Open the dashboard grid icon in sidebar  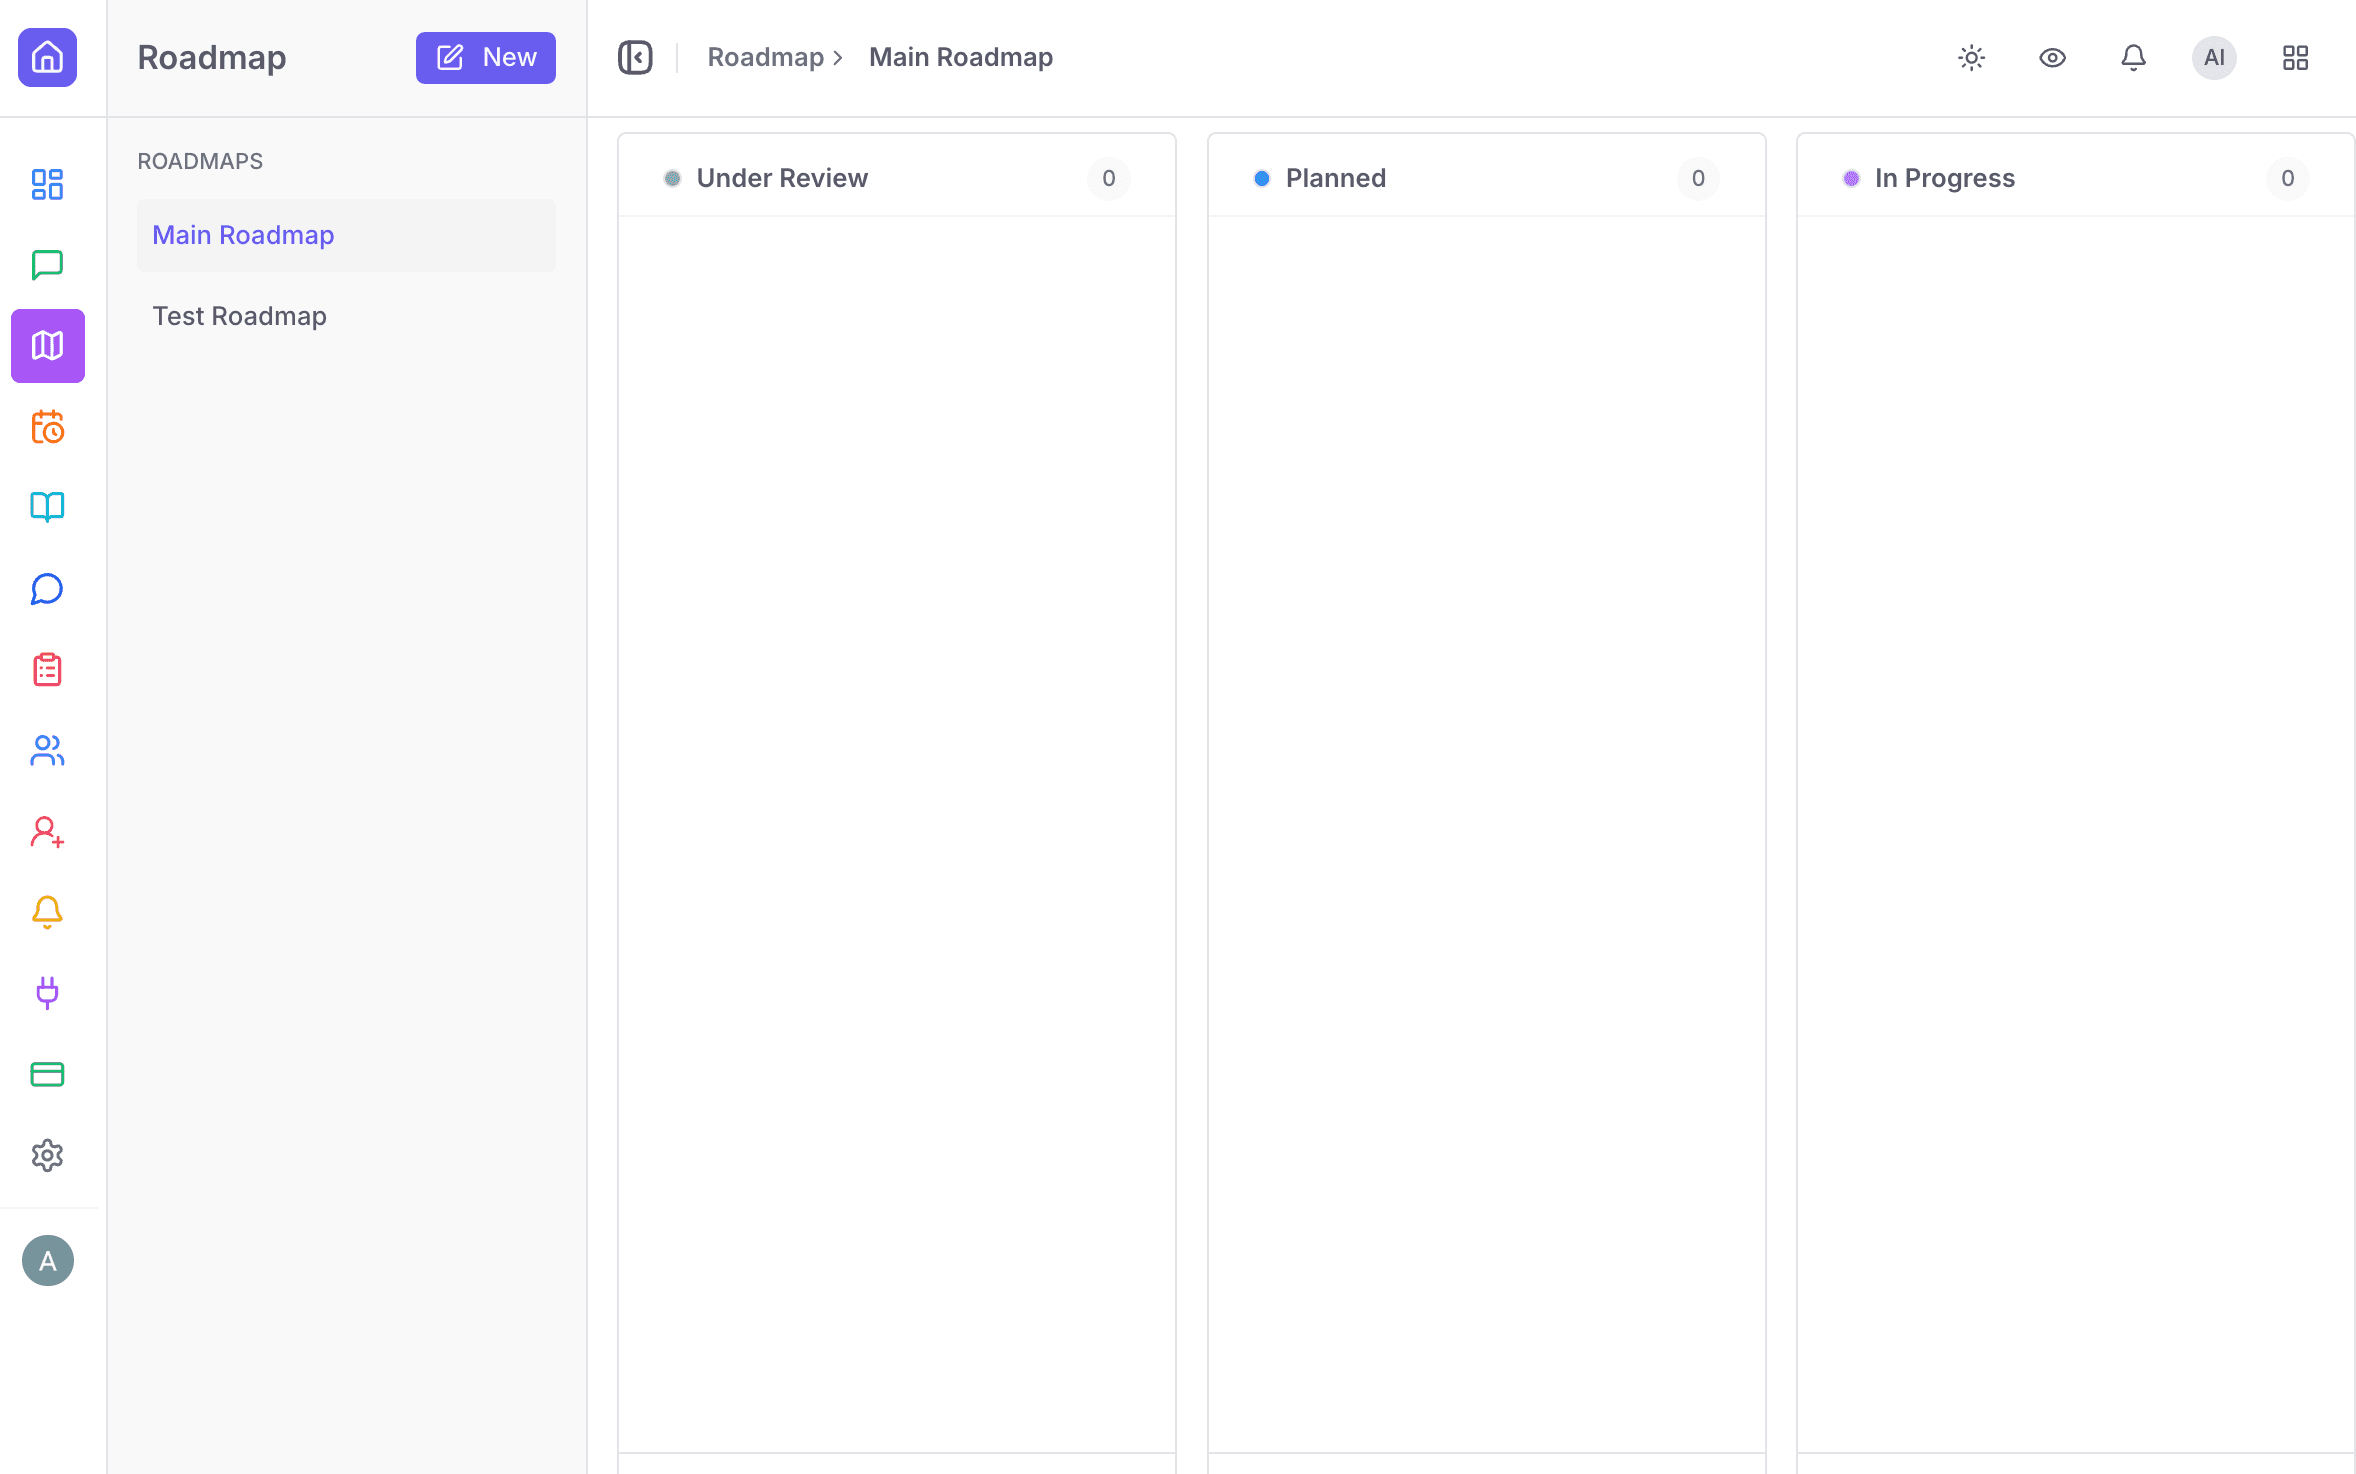(x=47, y=184)
